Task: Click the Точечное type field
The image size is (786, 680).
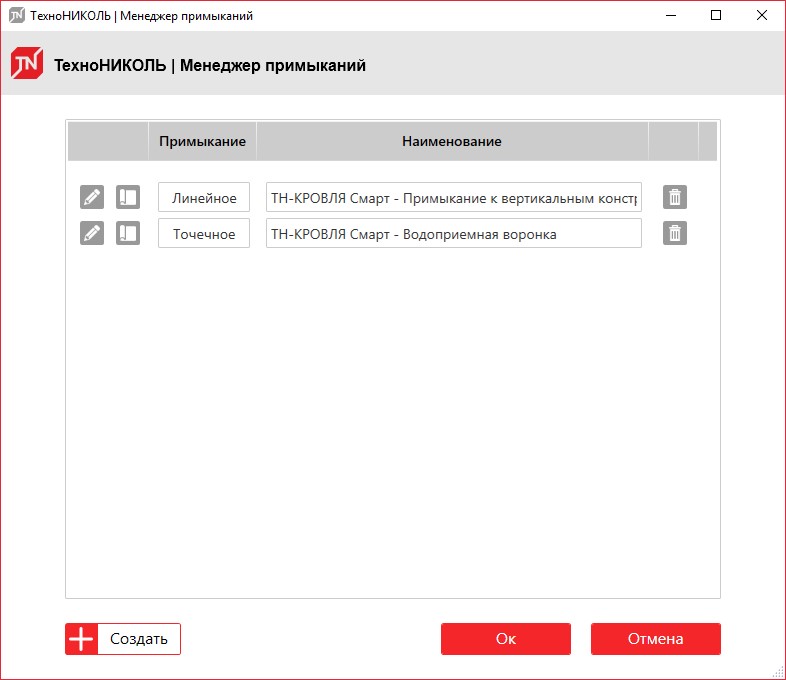Action: [204, 233]
